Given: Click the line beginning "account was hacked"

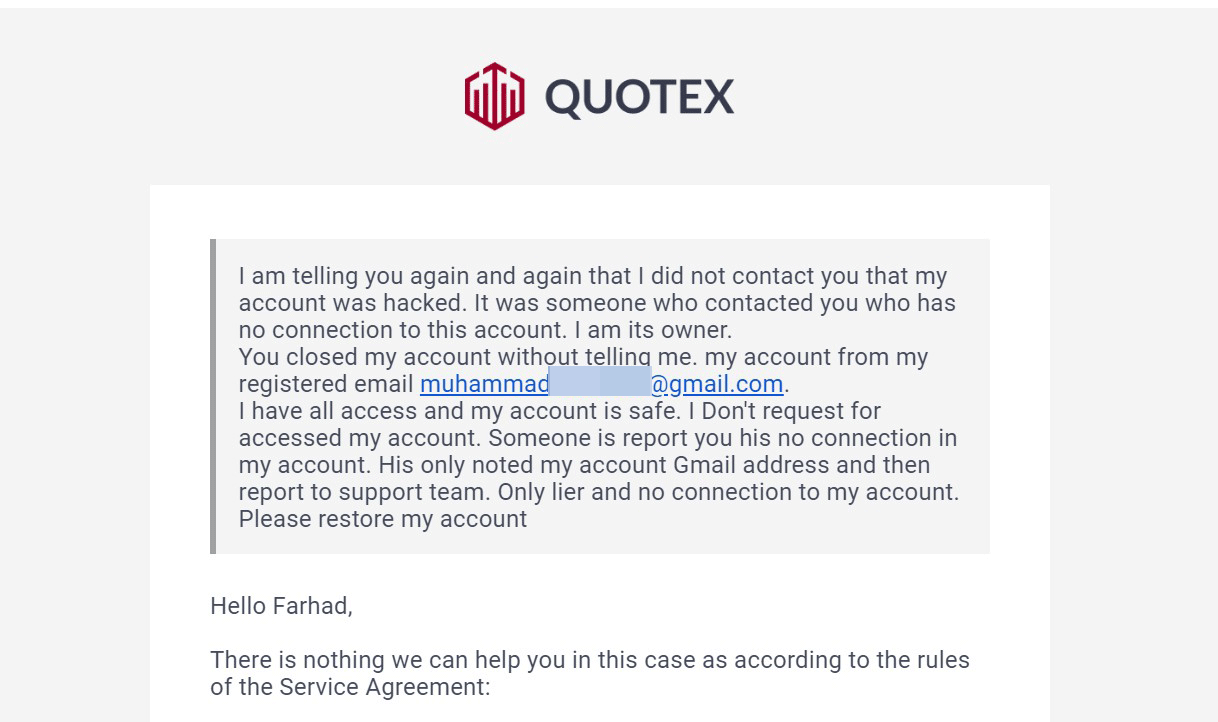Looking at the screenshot, I should tap(597, 303).
